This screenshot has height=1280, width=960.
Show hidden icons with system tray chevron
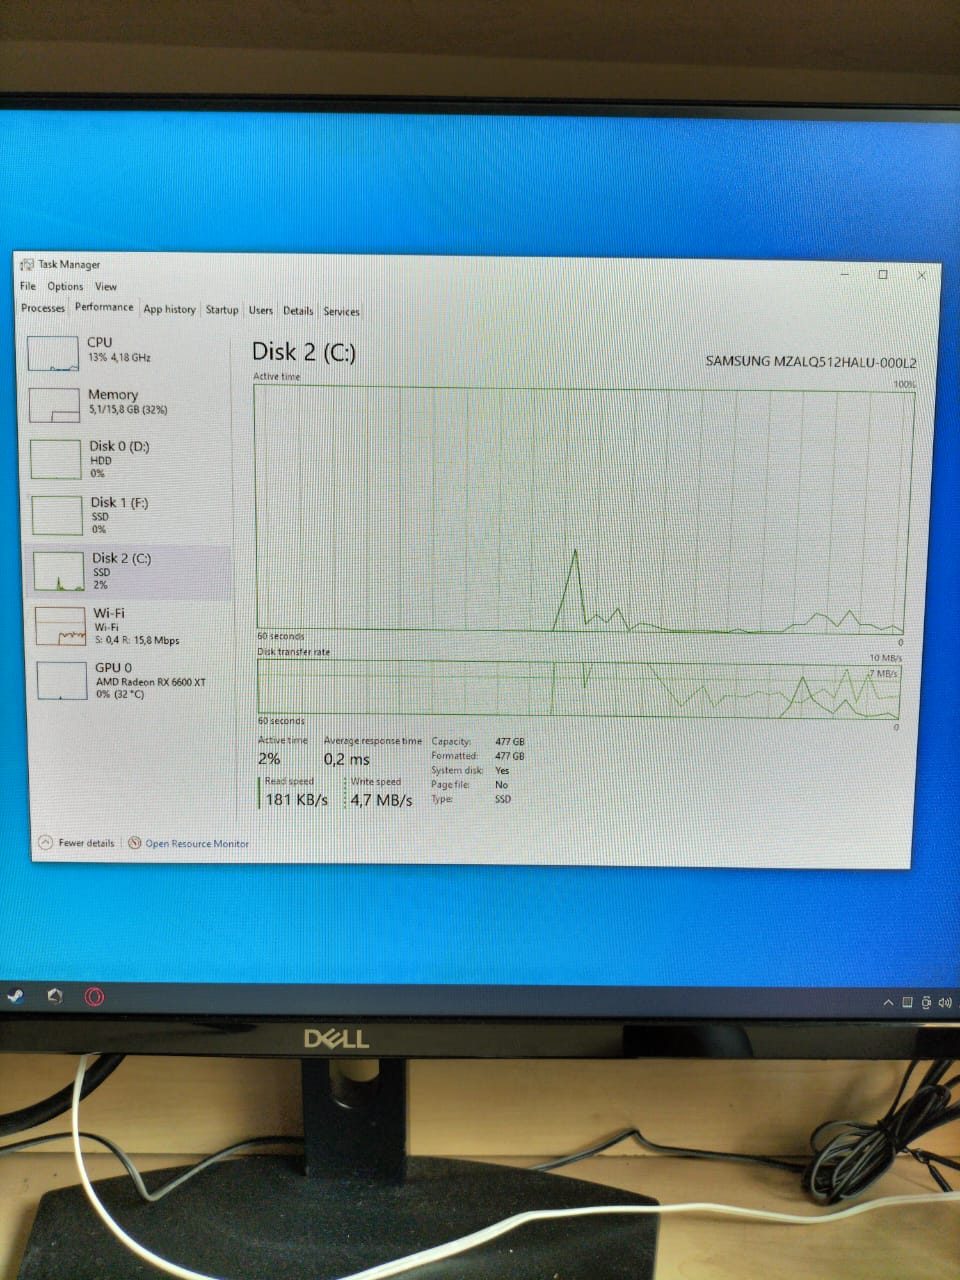click(x=887, y=1002)
